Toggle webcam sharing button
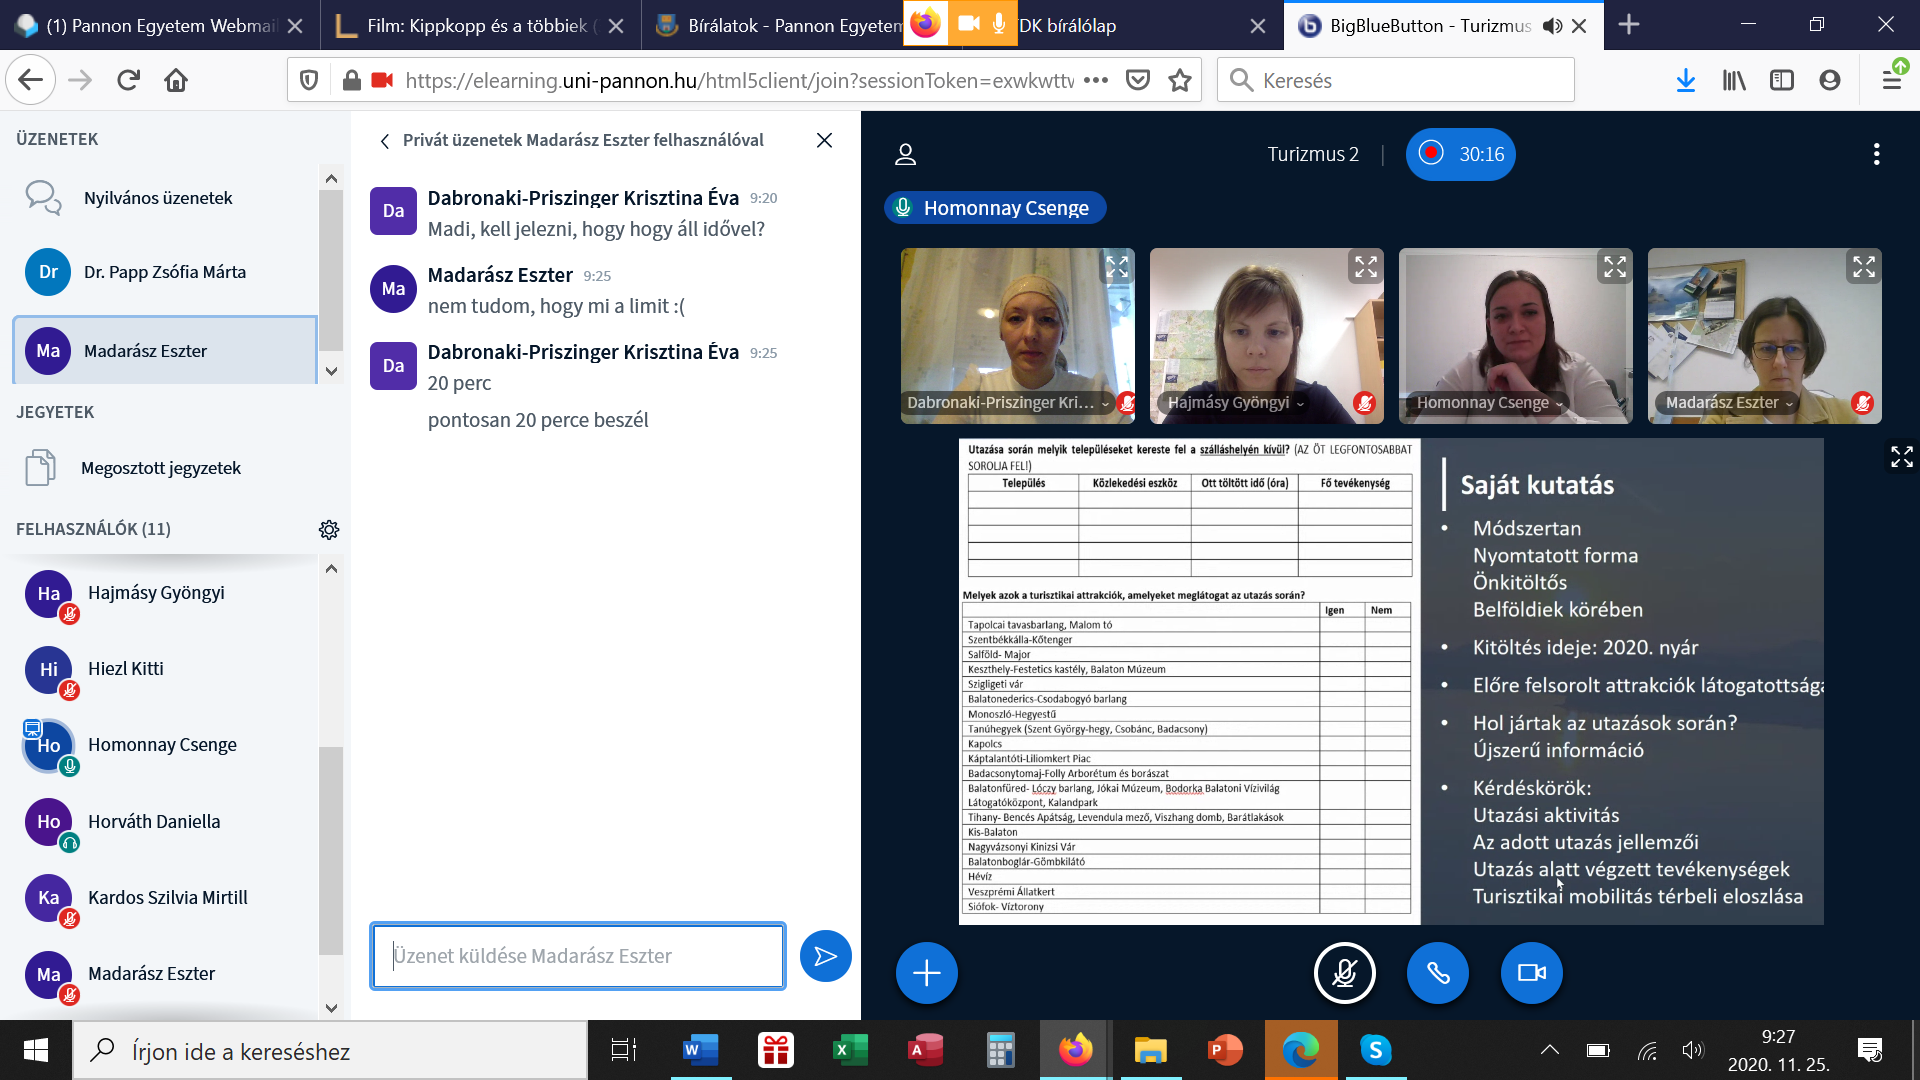The image size is (1920, 1080). click(1531, 972)
